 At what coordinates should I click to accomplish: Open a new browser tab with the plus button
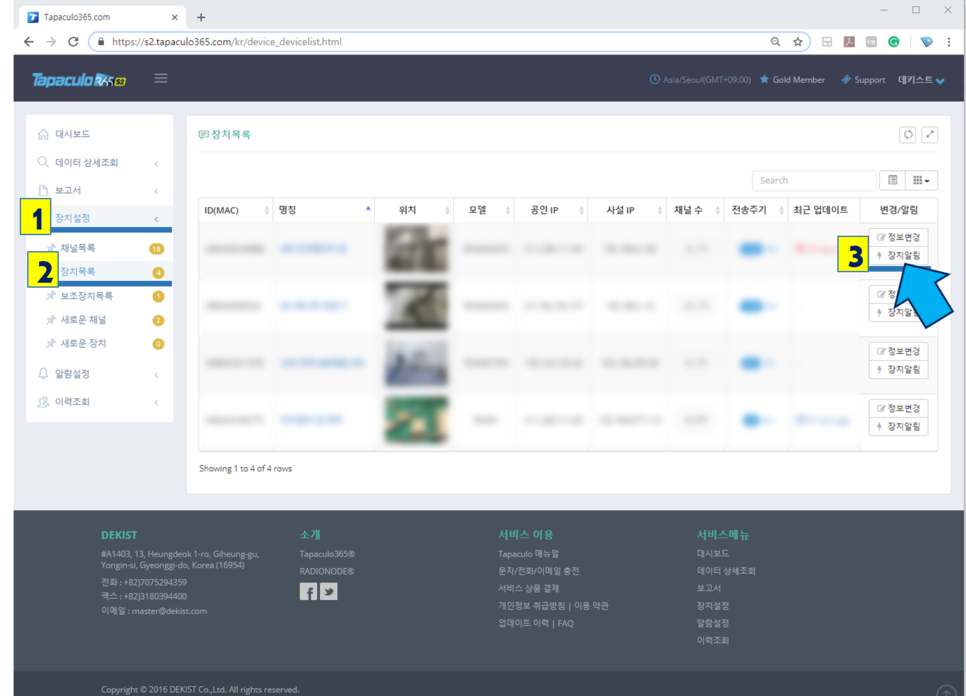(201, 17)
